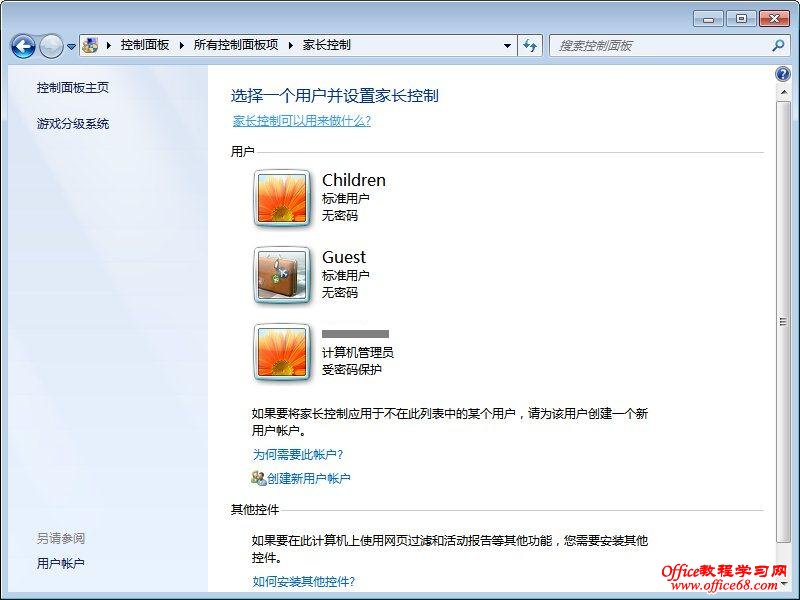Click the refresh button beside address bar
This screenshot has height=600, width=800.
tap(530, 45)
